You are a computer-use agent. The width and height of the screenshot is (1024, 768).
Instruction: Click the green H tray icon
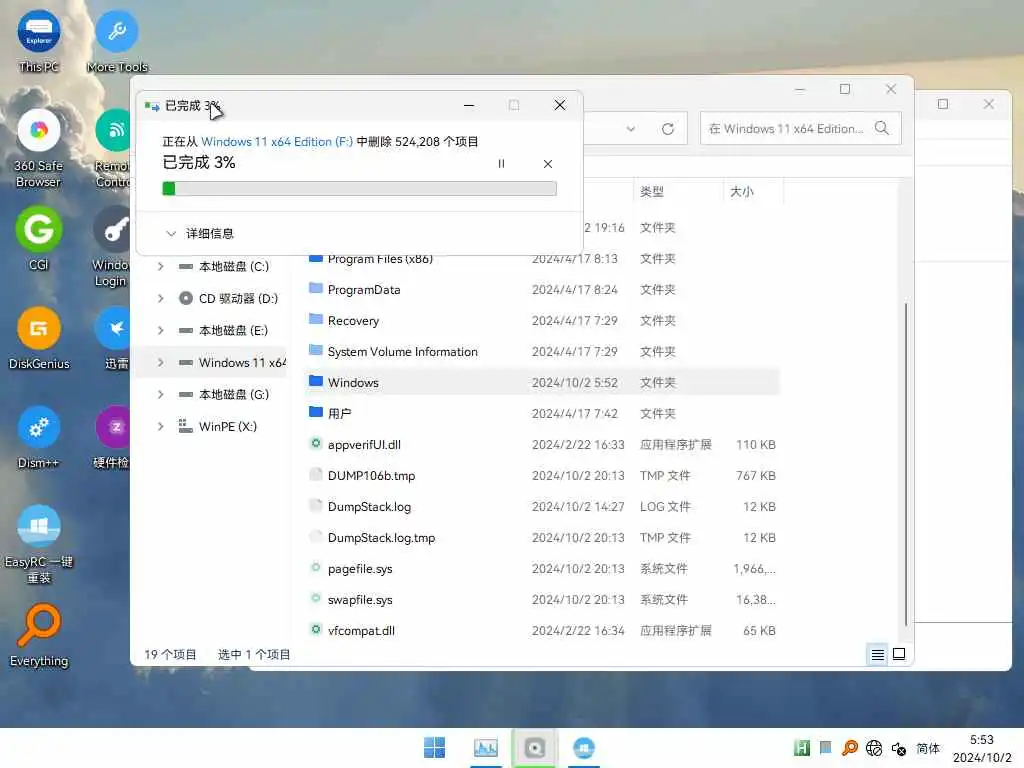tap(802, 748)
